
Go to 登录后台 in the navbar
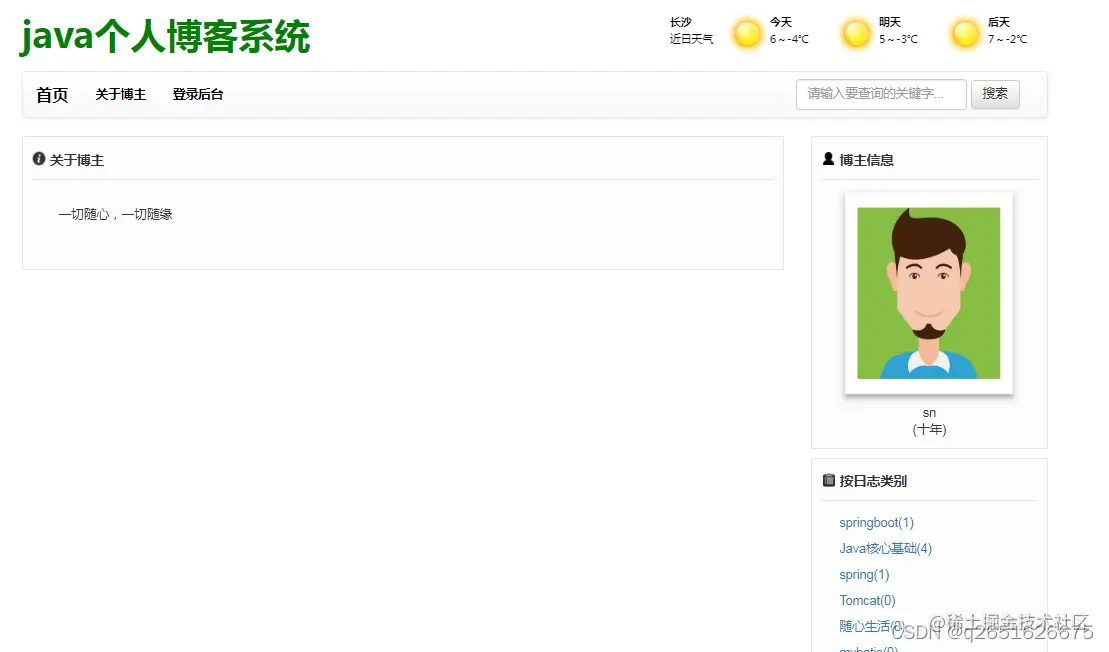198,94
